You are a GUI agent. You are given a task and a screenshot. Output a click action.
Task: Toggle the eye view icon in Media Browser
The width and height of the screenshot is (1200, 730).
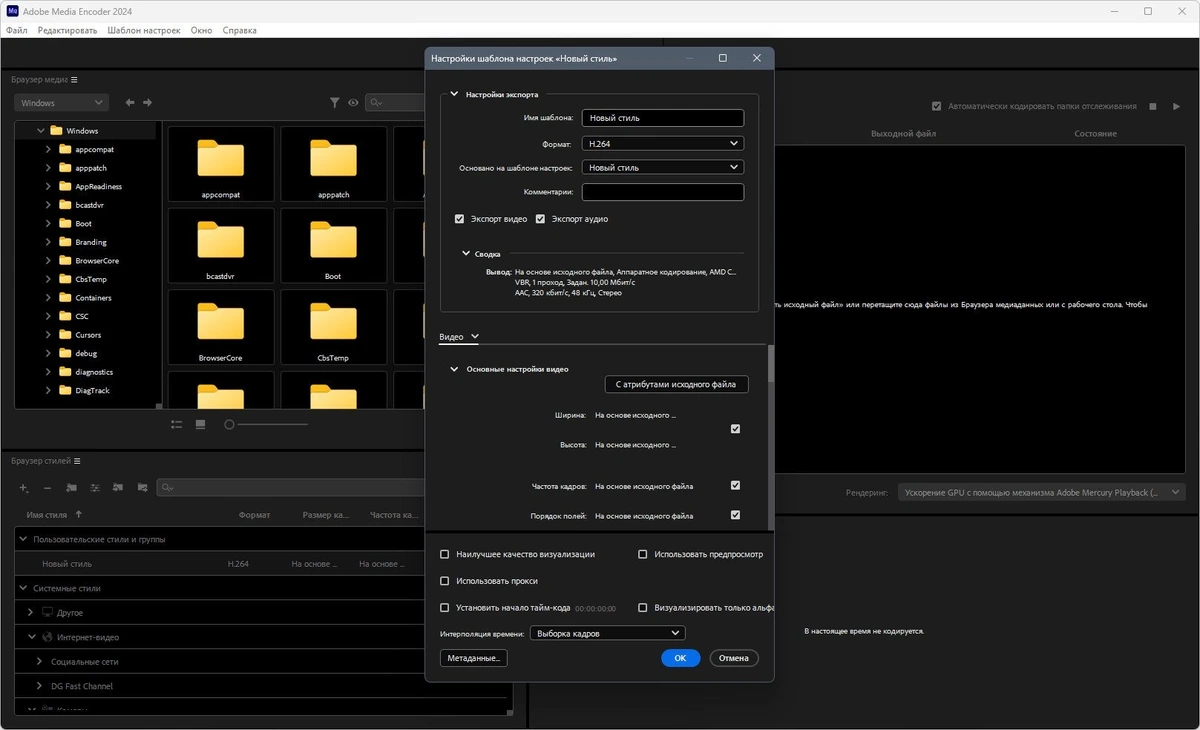(353, 103)
